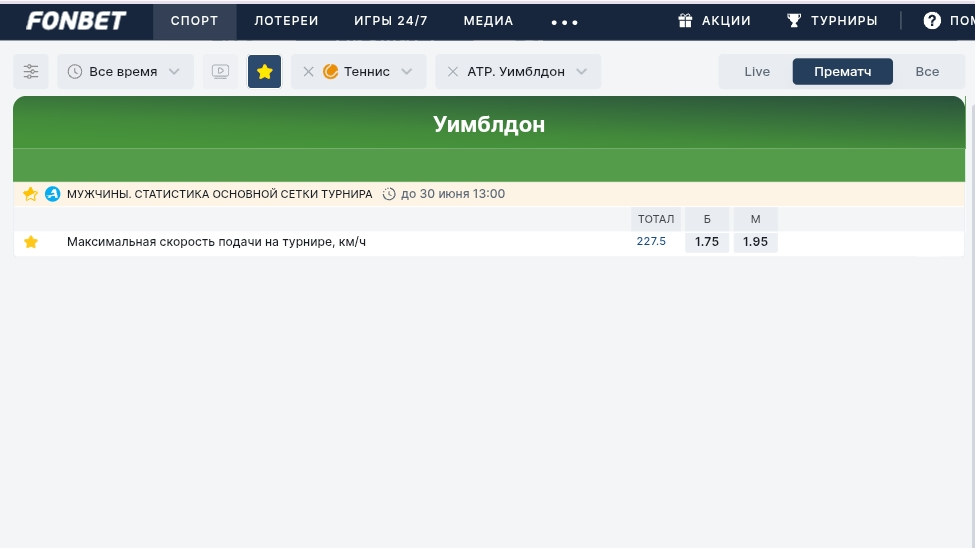The image size is (975, 548).
Task: Toggle the video broadcast filter icon
Action: 220,72
